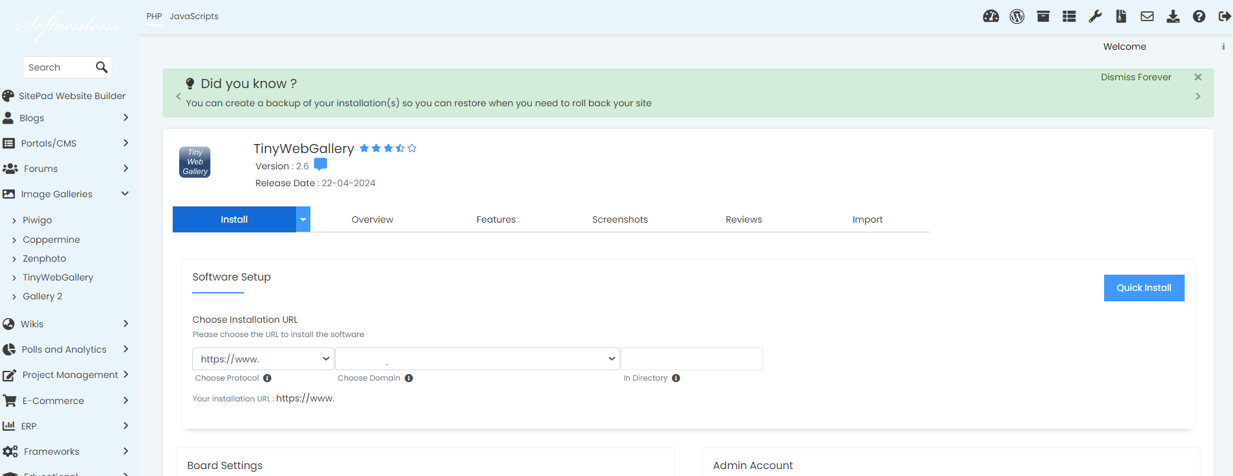Select TinyWebGallery in sidebar

coord(58,277)
